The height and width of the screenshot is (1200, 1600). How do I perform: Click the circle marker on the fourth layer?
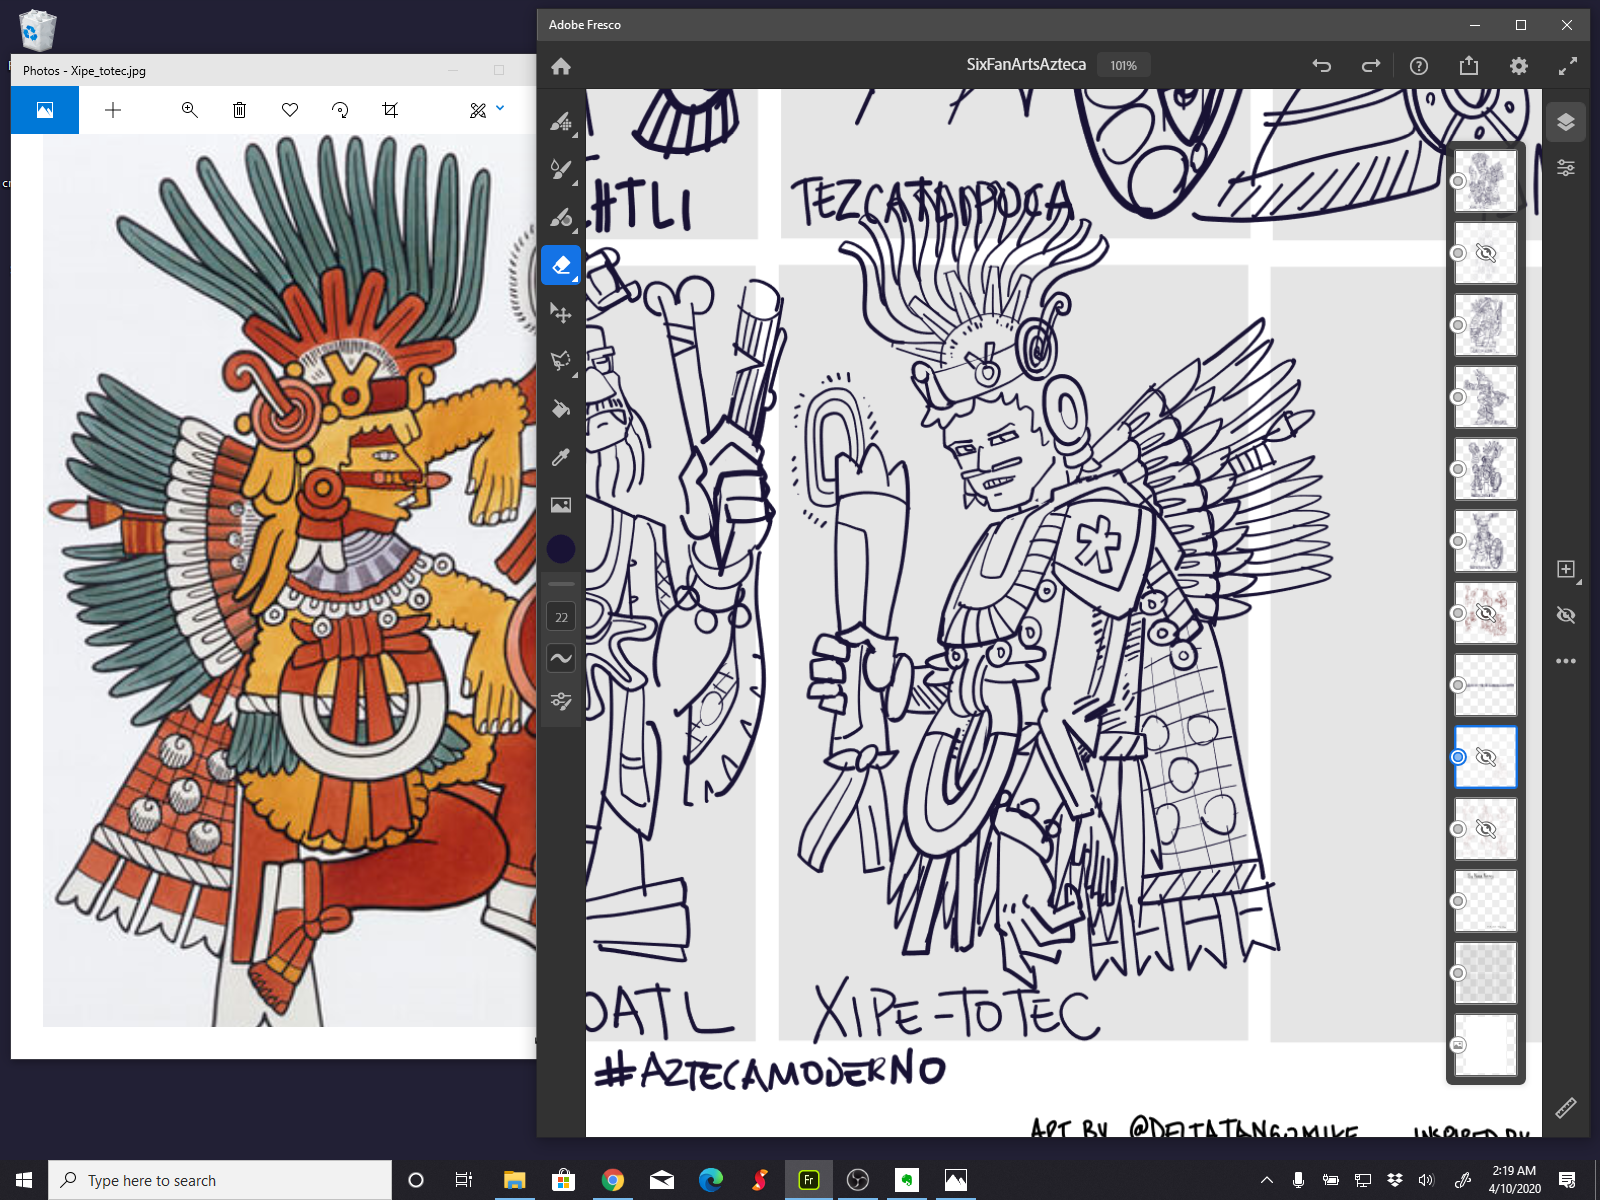tap(1458, 397)
